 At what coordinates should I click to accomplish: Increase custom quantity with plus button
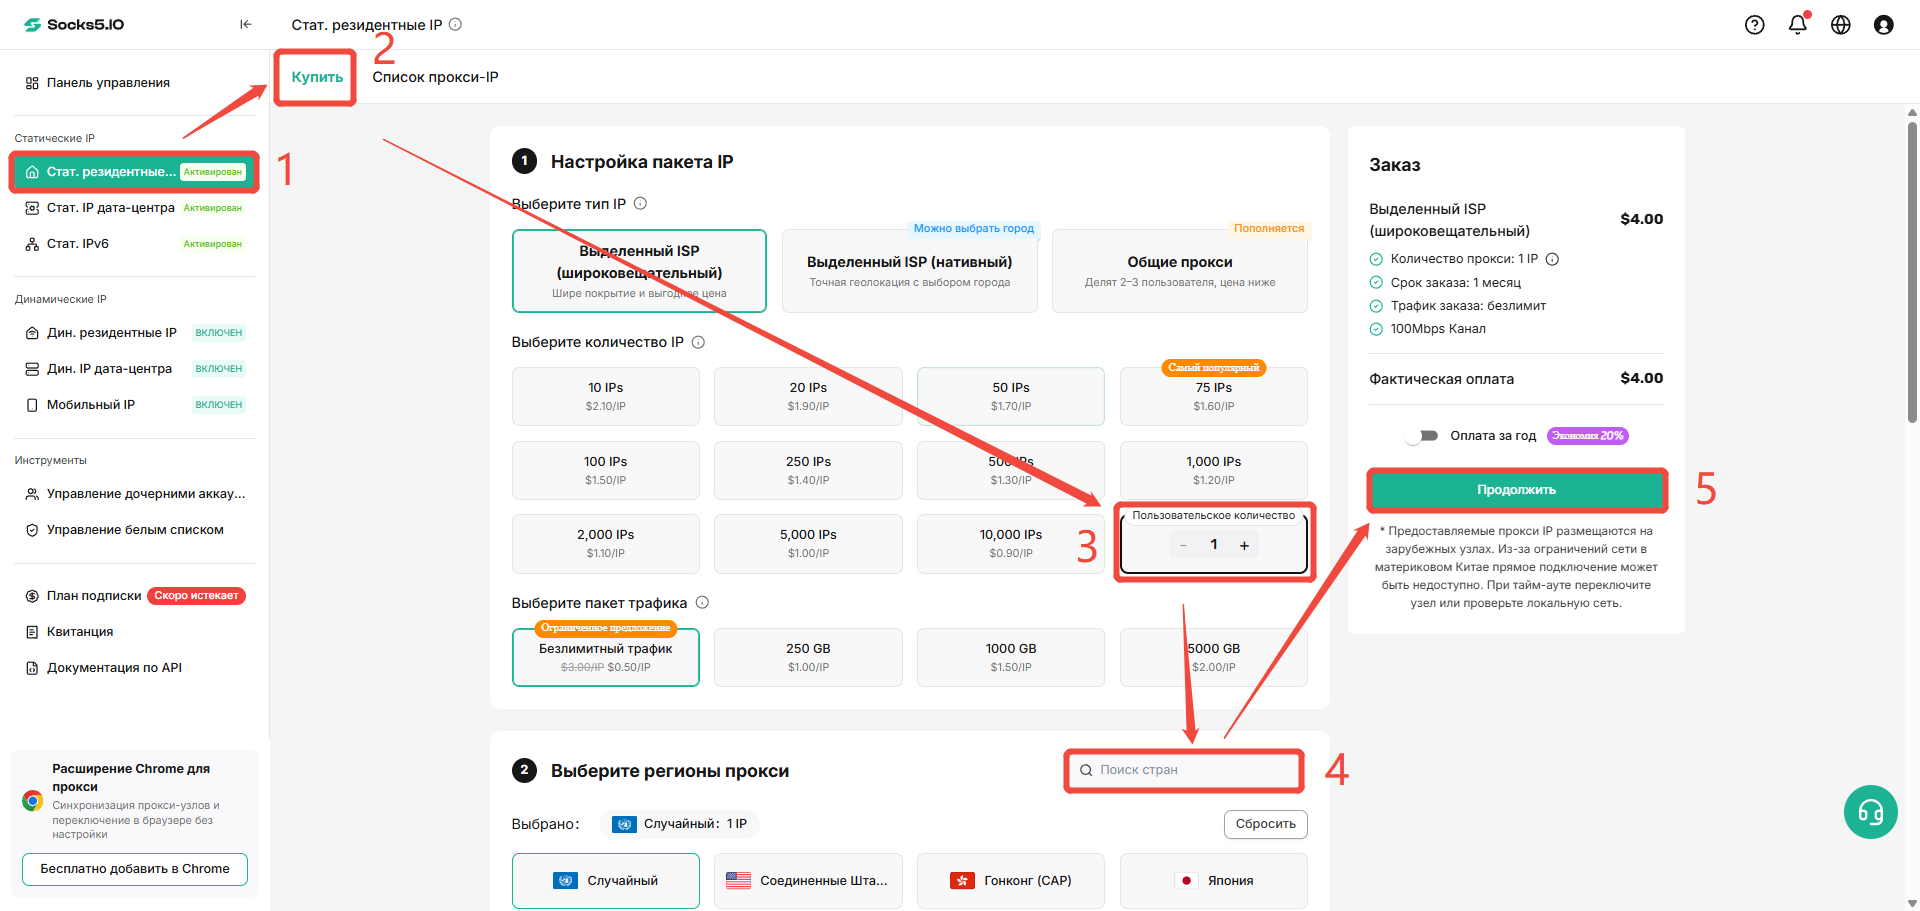click(1244, 545)
